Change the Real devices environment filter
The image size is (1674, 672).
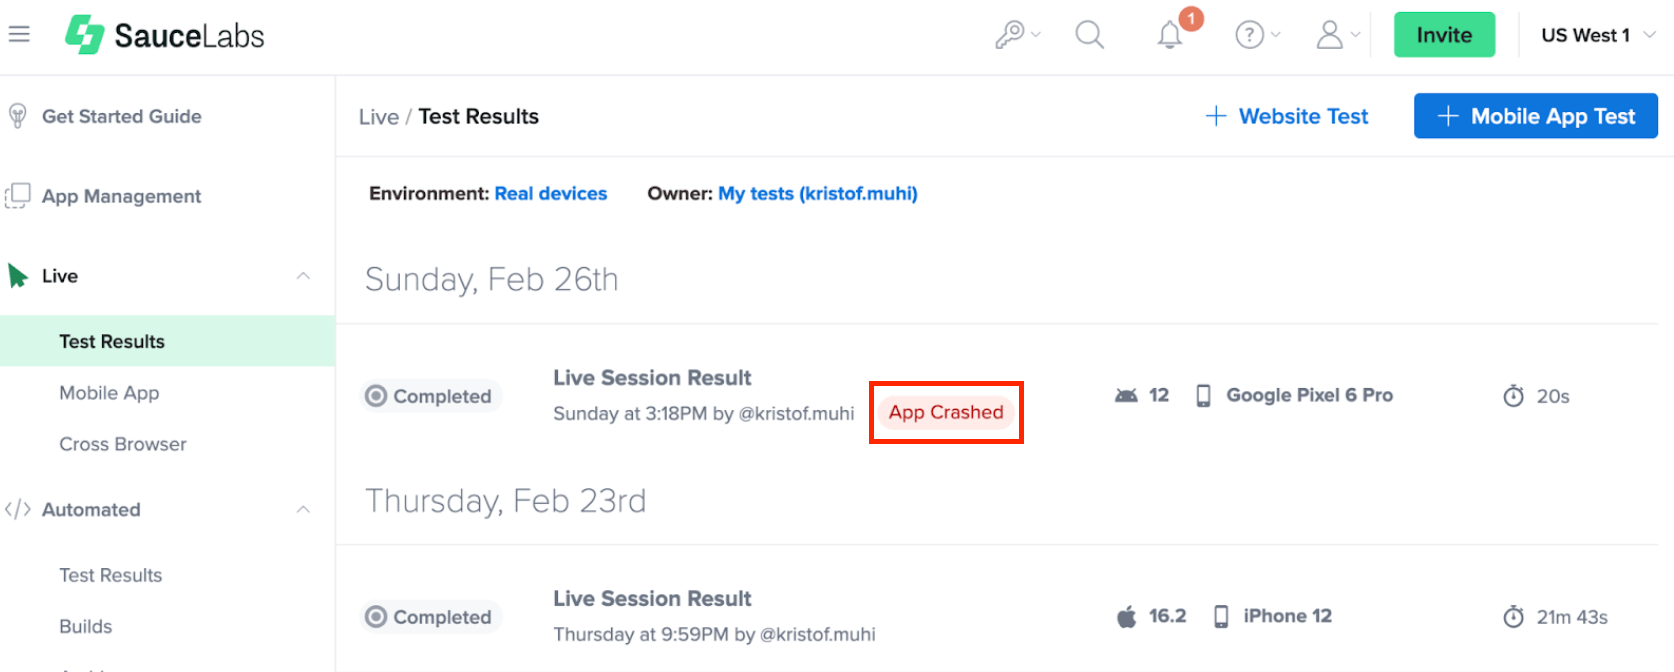[x=550, y=193]
